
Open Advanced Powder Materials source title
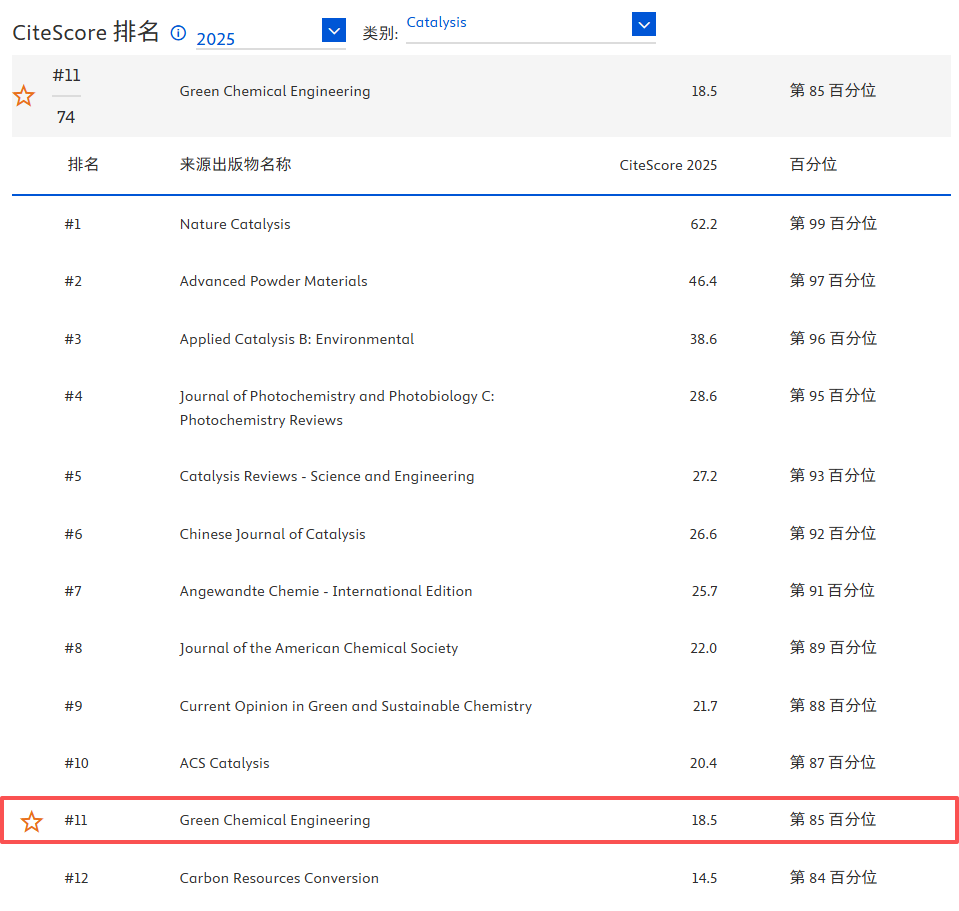273,281
